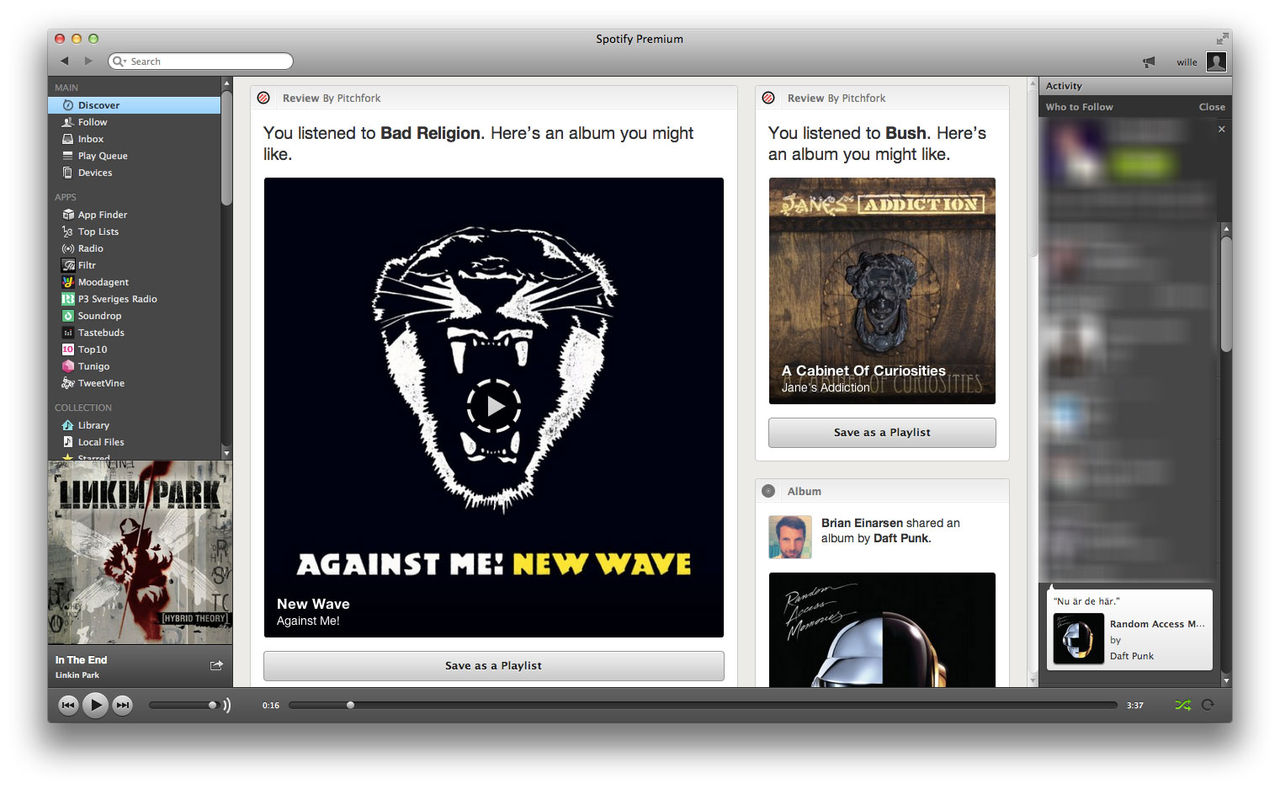Viewport: 1280px width, 789px height.
Task: Go back with the navigation arrow
Action: [x=65, y=61]
